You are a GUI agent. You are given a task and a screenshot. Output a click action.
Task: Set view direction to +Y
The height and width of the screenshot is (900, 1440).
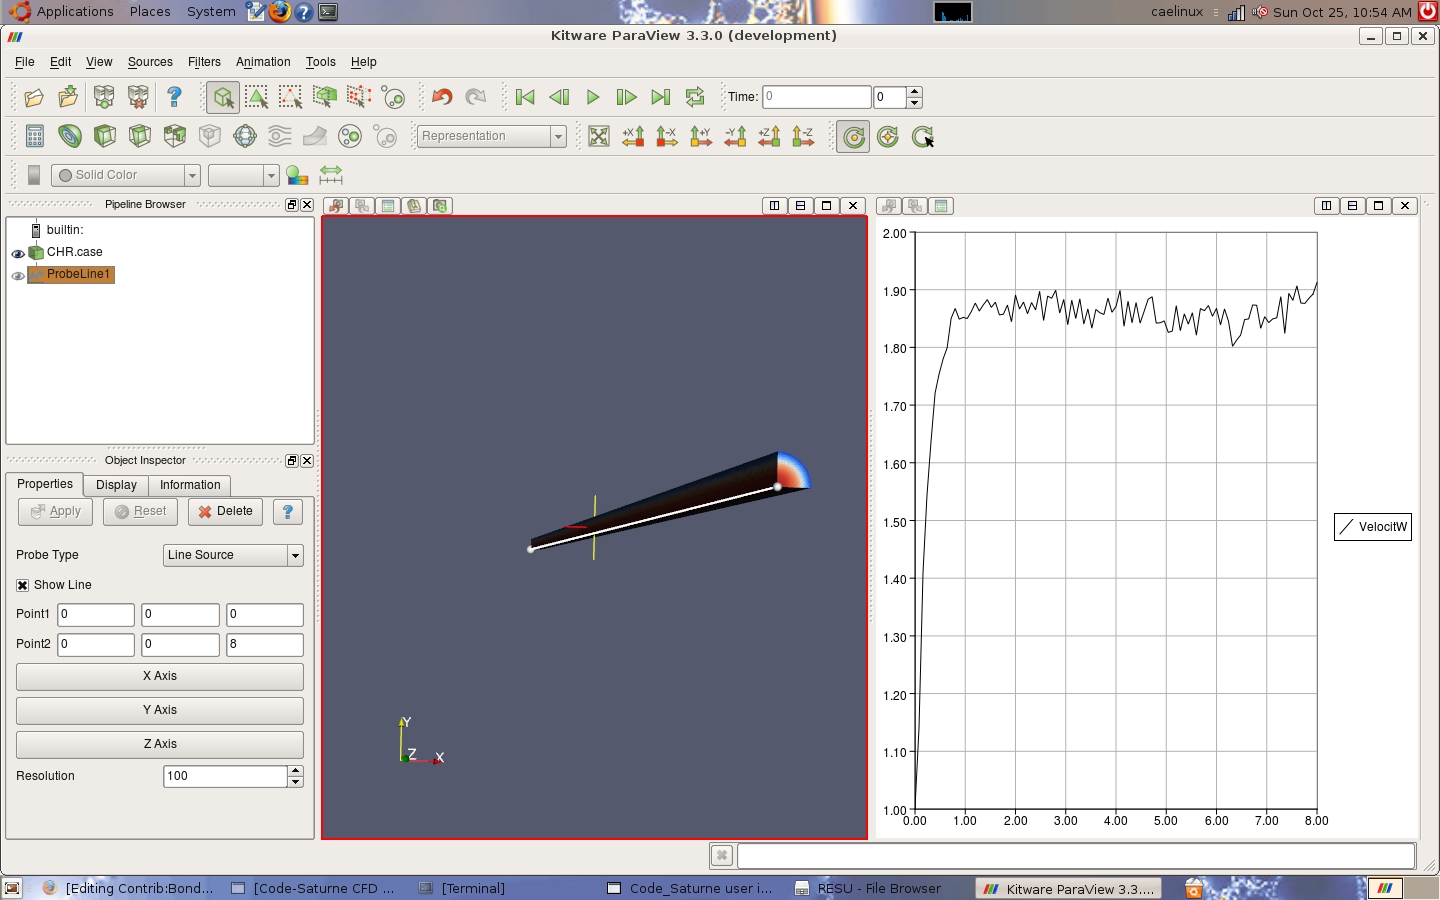[x=701, y=137]
